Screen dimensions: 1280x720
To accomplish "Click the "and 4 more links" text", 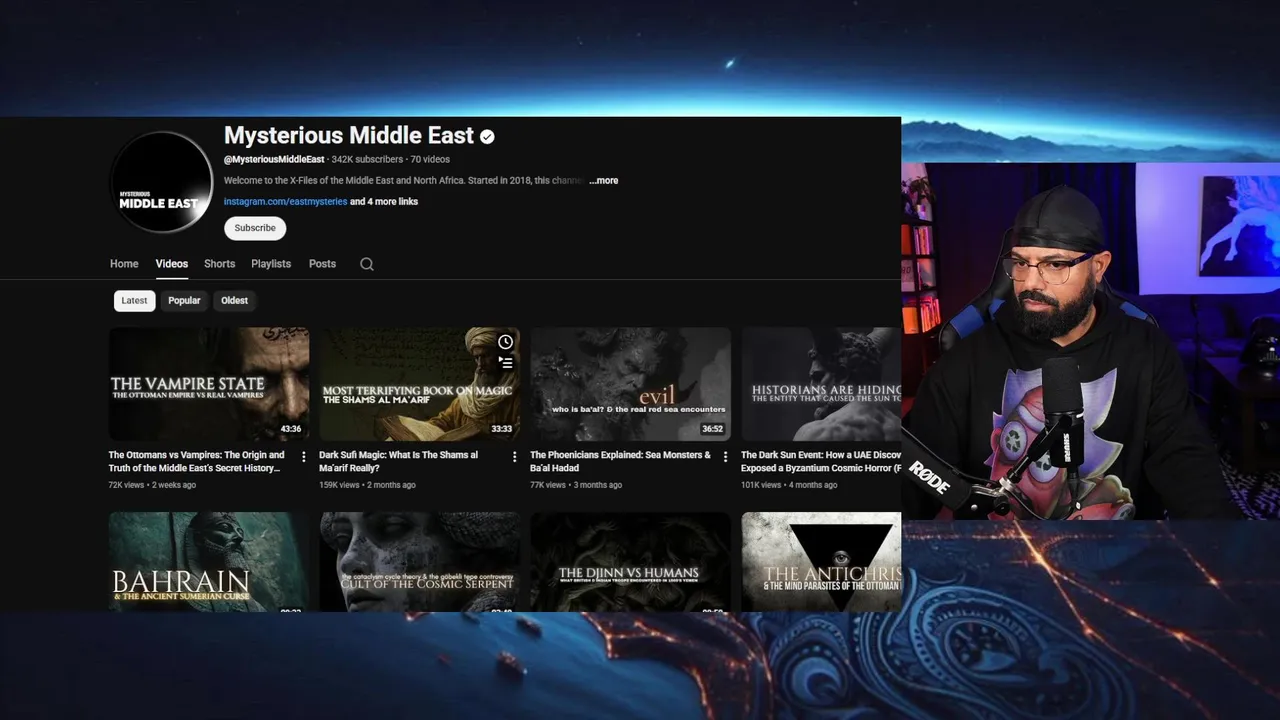I will (384, 202).
